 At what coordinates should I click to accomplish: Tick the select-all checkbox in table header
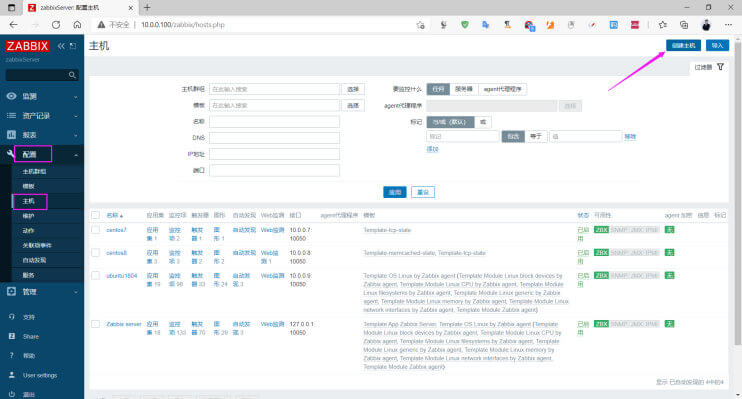(x=96, y=215)
